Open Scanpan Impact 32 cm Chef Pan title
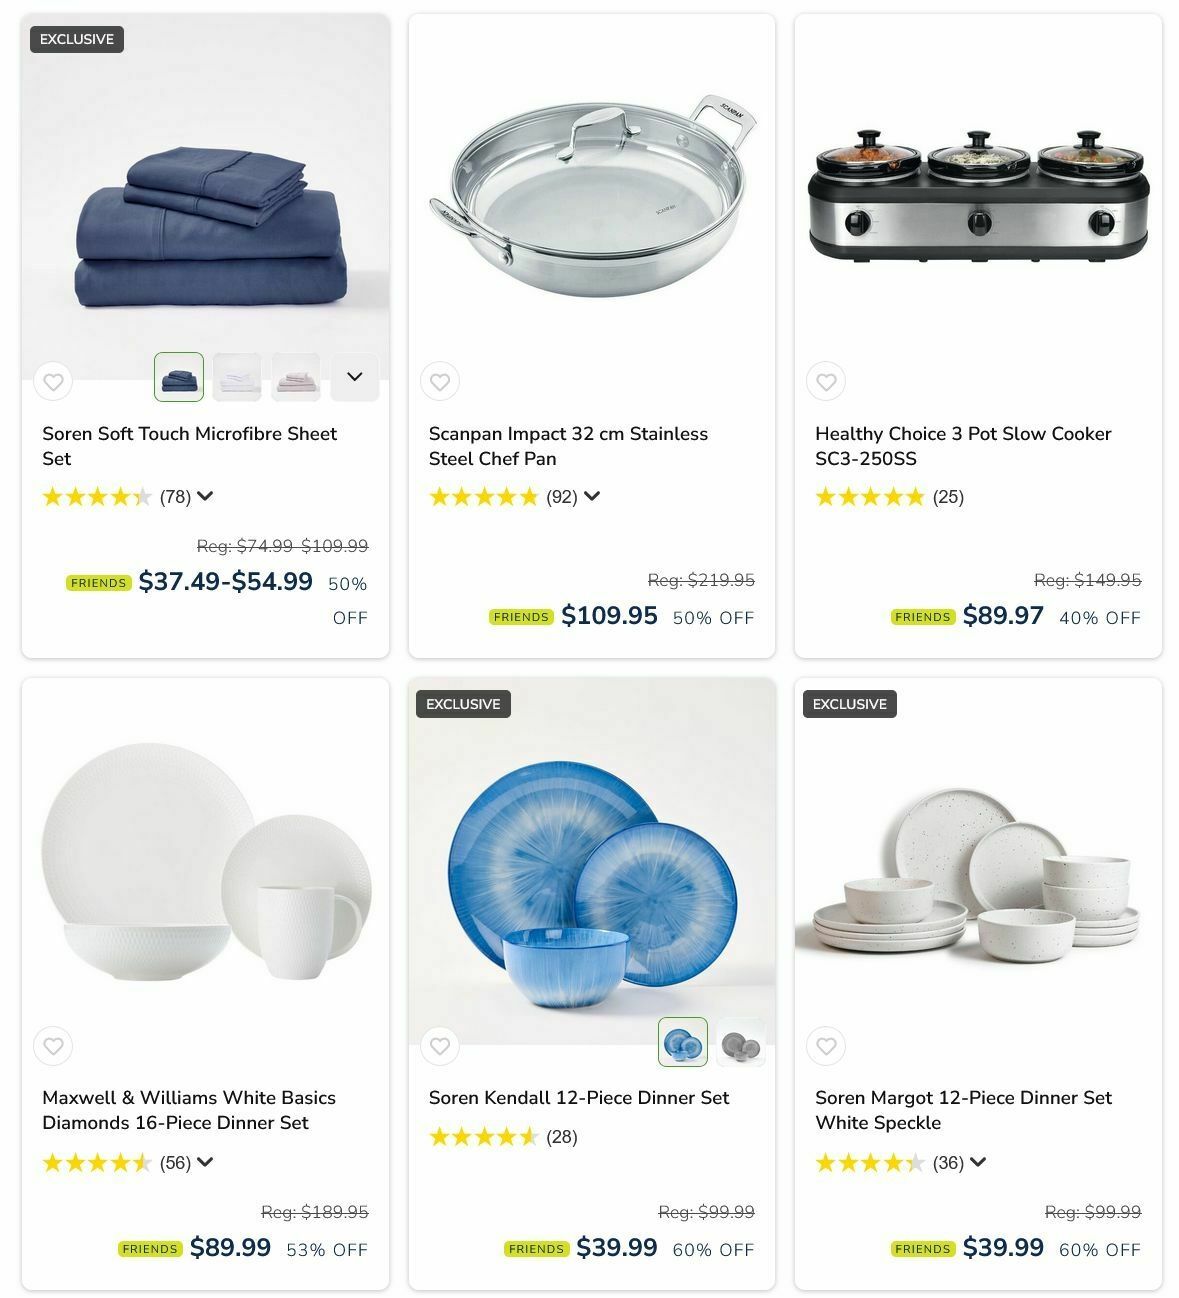Image resolution: width=1179 pixels, height=1298 pixels. (568, 446)
